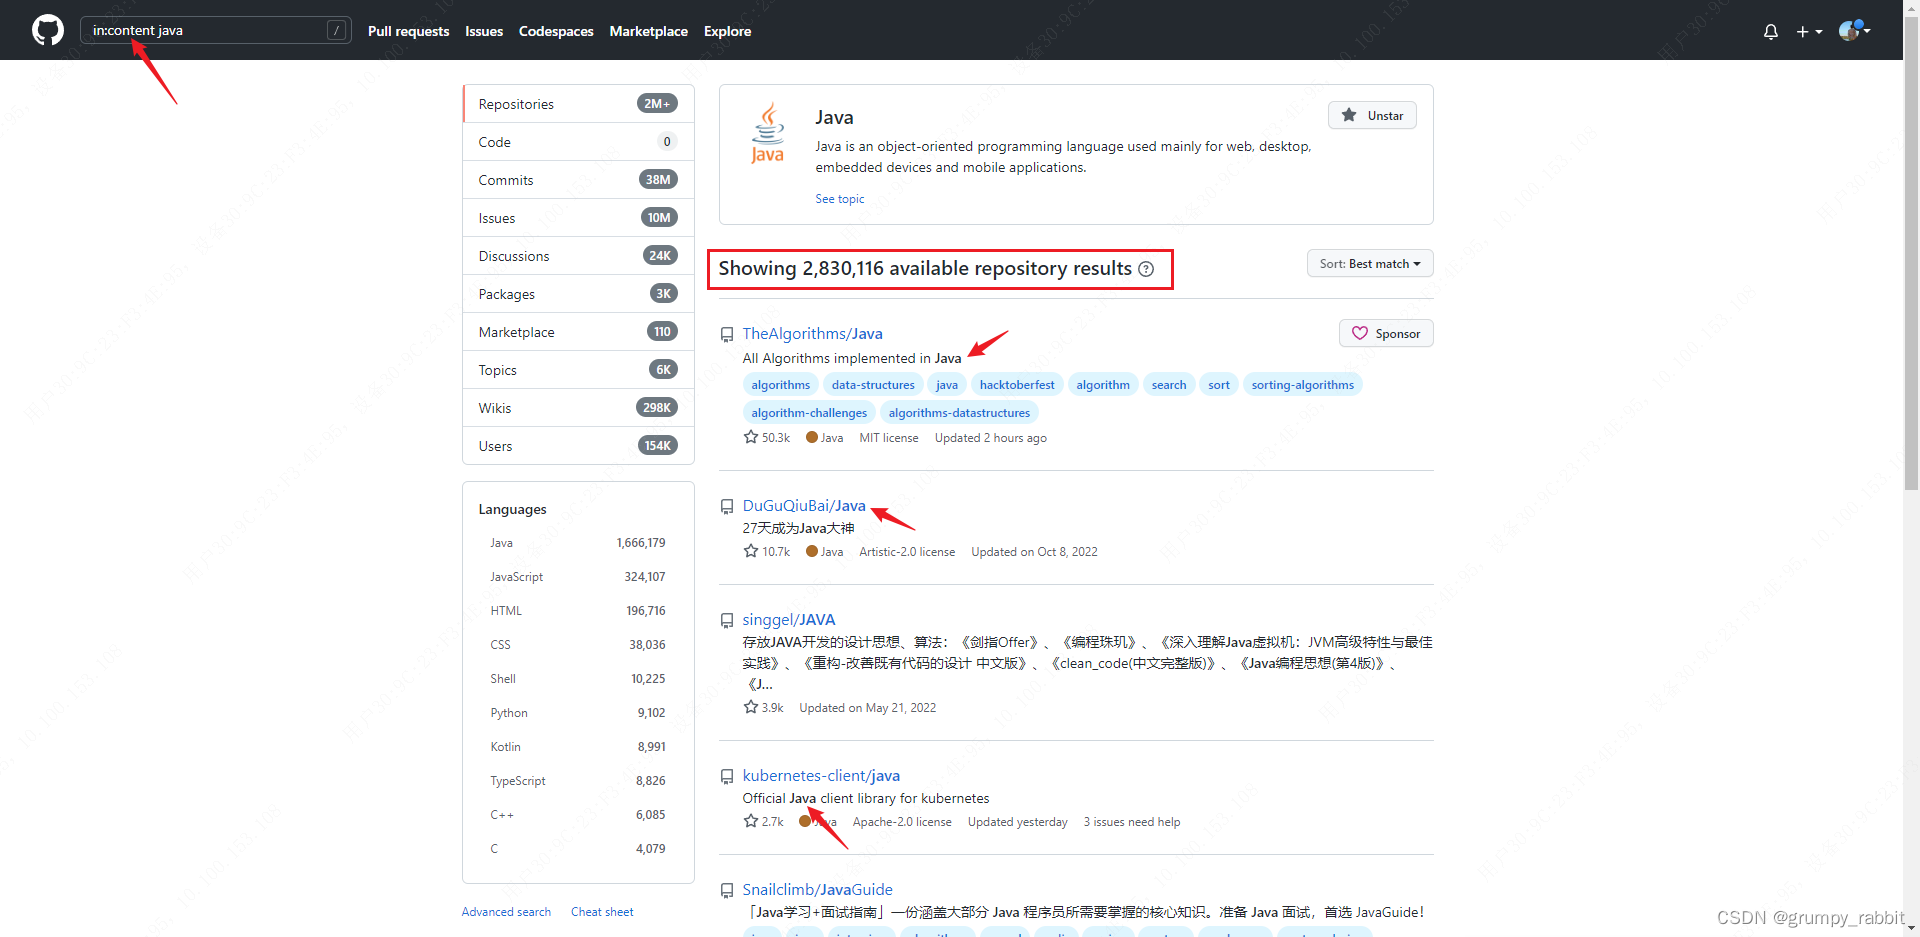Open DuGuQiuBai/Java repository
Viewport: 1920px width, 937px height.
[x=804, y=506]
